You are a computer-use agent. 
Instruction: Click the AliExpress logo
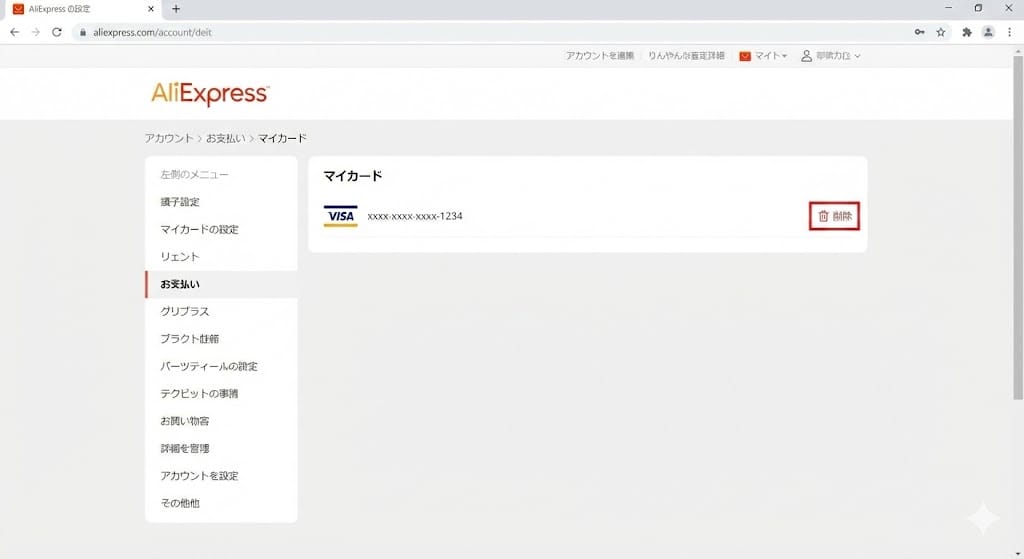tap(210, 93)
